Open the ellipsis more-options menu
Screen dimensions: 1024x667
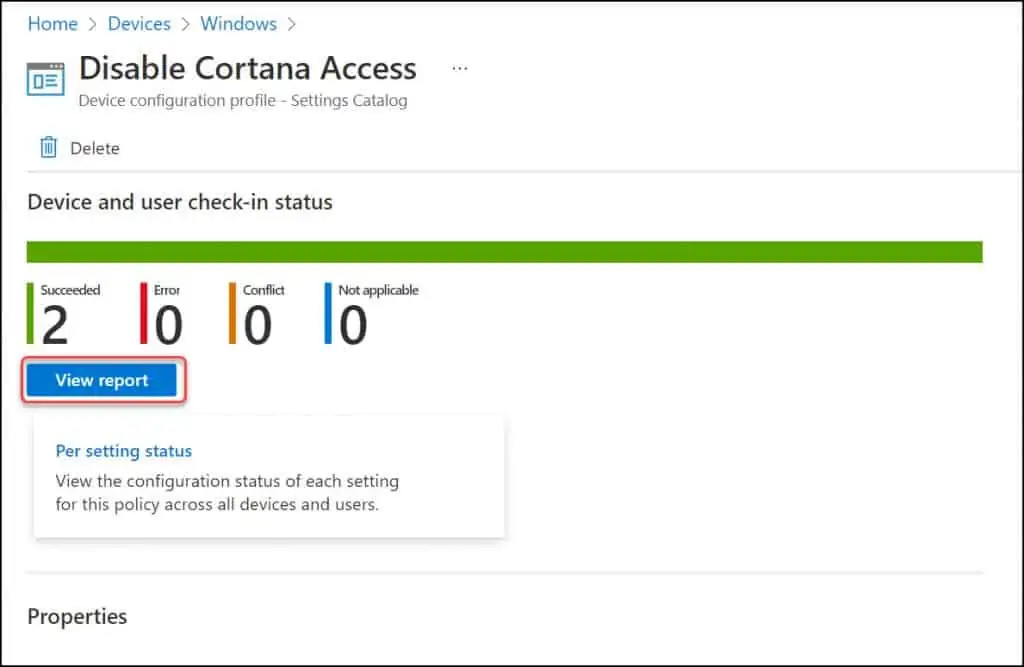[x=460, y=68]
